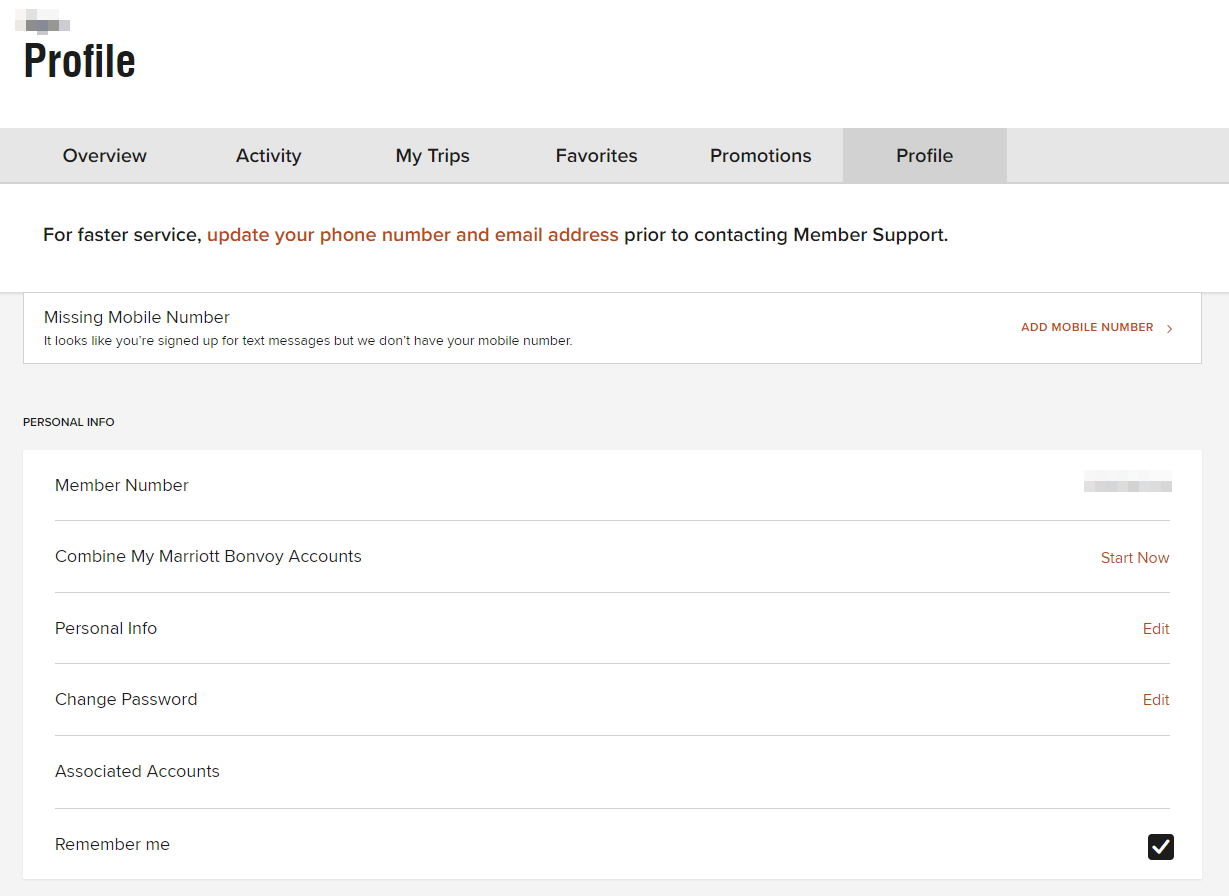Edit the Change Password row
Image resolution: width=1229 pixels, height=896 pixels.
click(1156, 700)
